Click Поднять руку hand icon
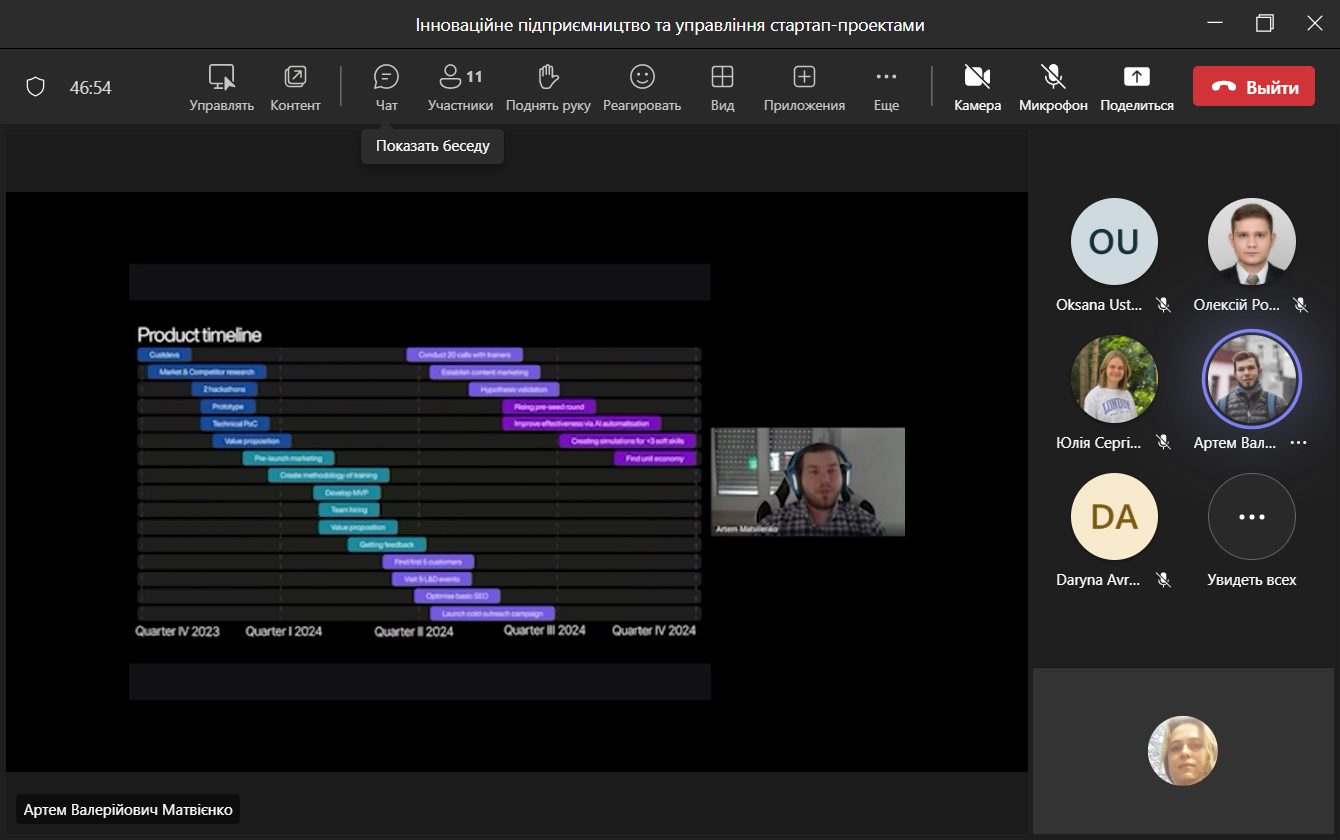 coord(548,86)
